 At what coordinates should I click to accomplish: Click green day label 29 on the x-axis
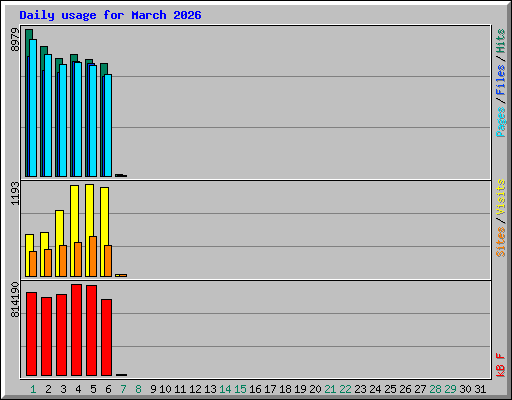(x=450, y=389)
